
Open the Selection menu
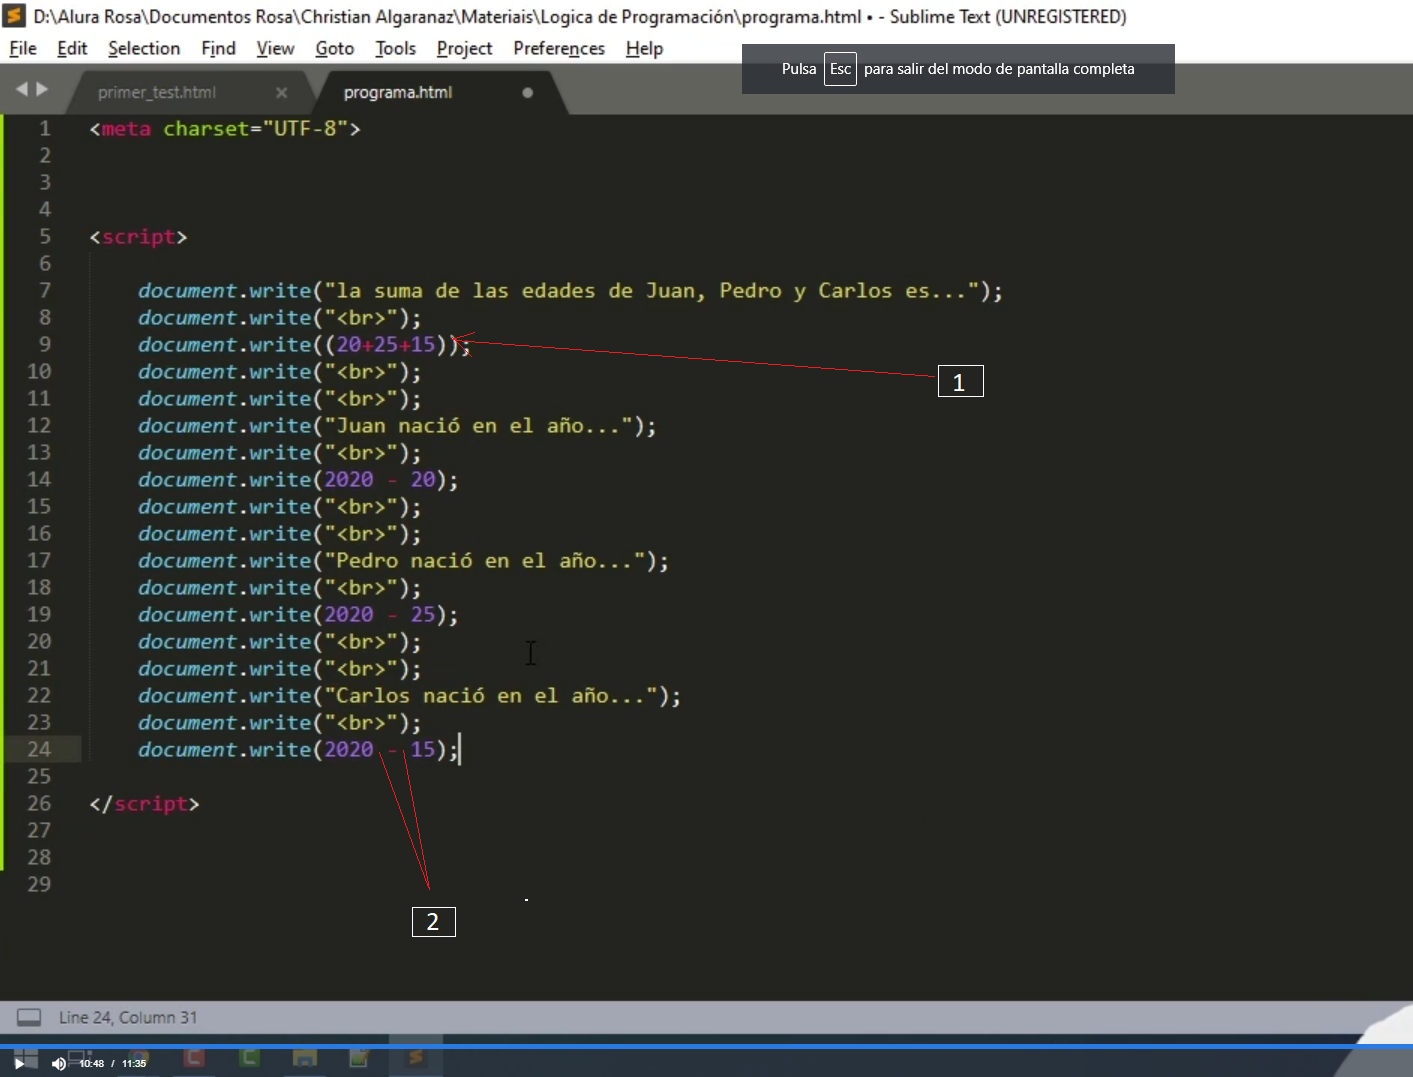coord(144,48)
